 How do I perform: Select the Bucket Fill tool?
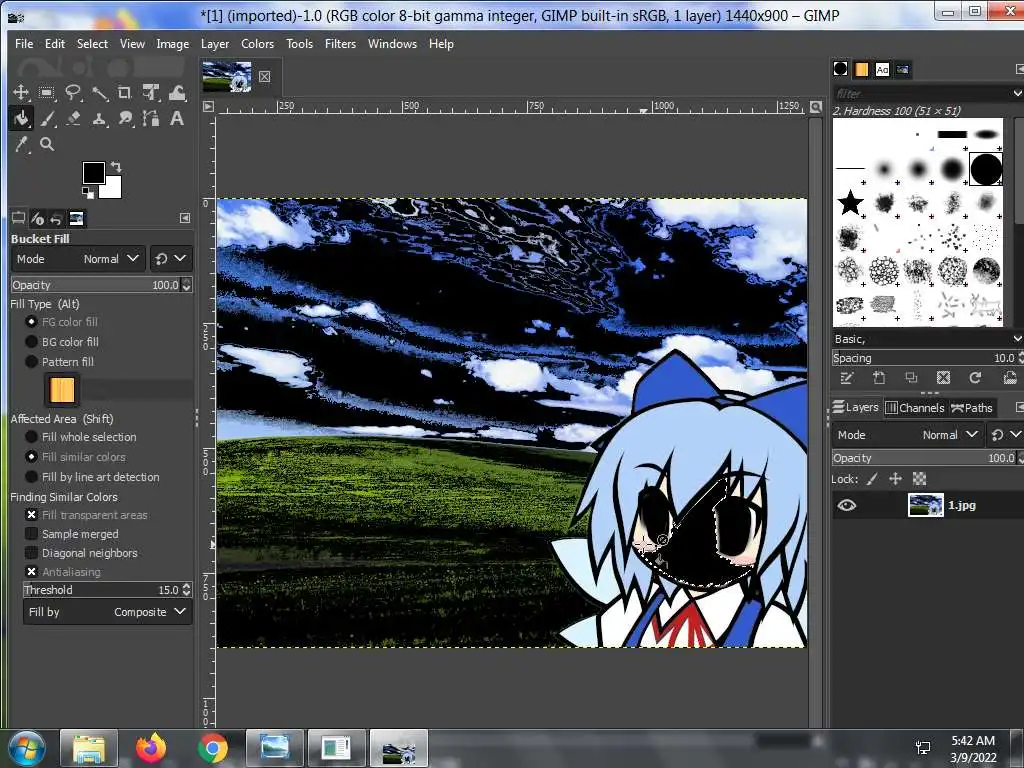[x=21, y=118]
